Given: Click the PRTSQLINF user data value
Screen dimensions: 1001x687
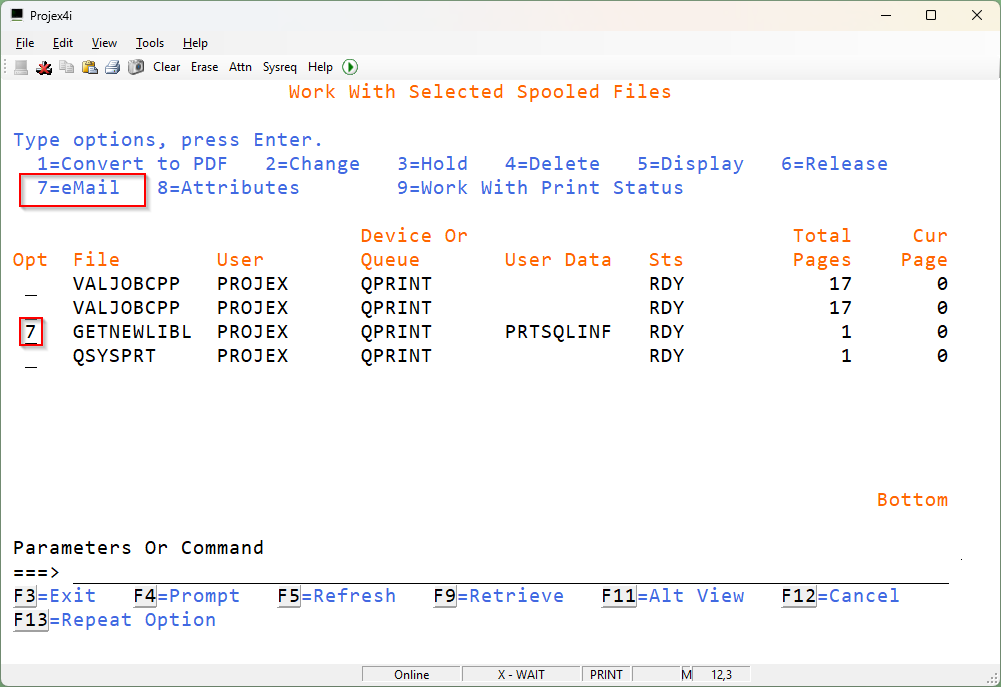Looking at the screenshot, I should (x=558, y=332).
